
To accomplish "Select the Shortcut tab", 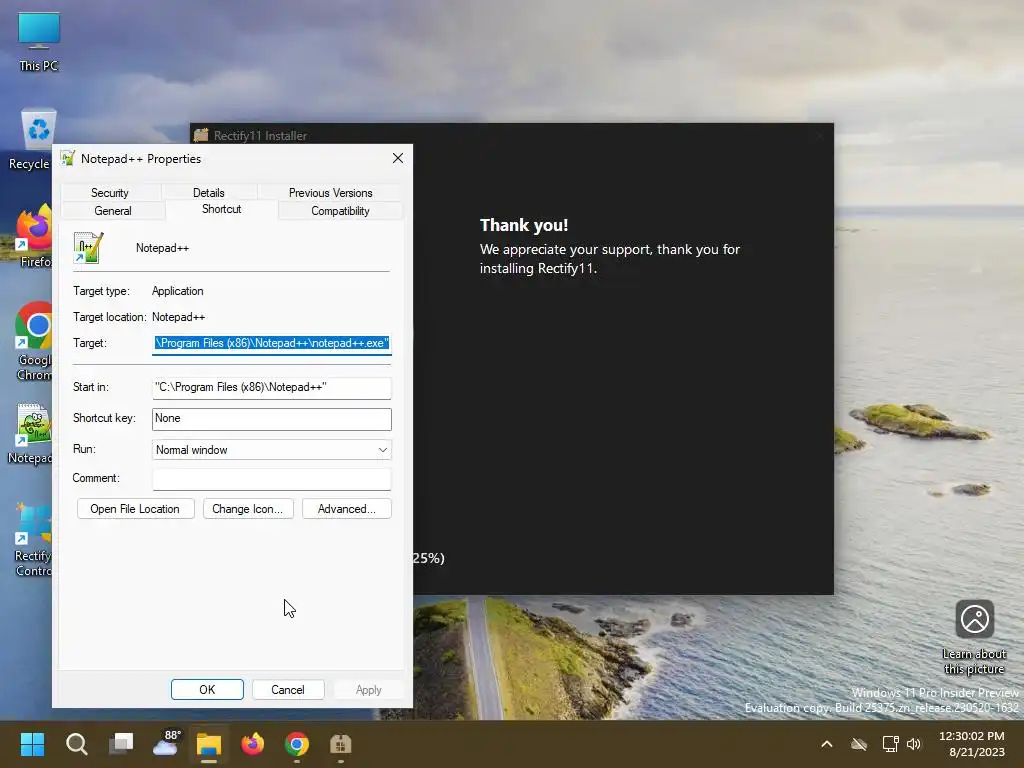I will (221, 209).
